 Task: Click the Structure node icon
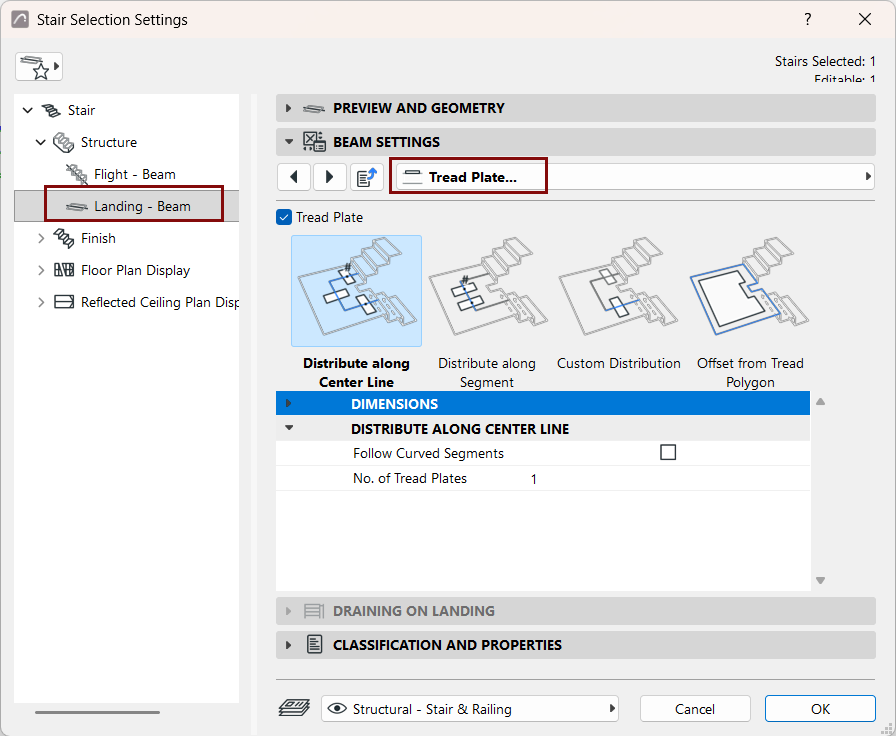pos(63,142)
